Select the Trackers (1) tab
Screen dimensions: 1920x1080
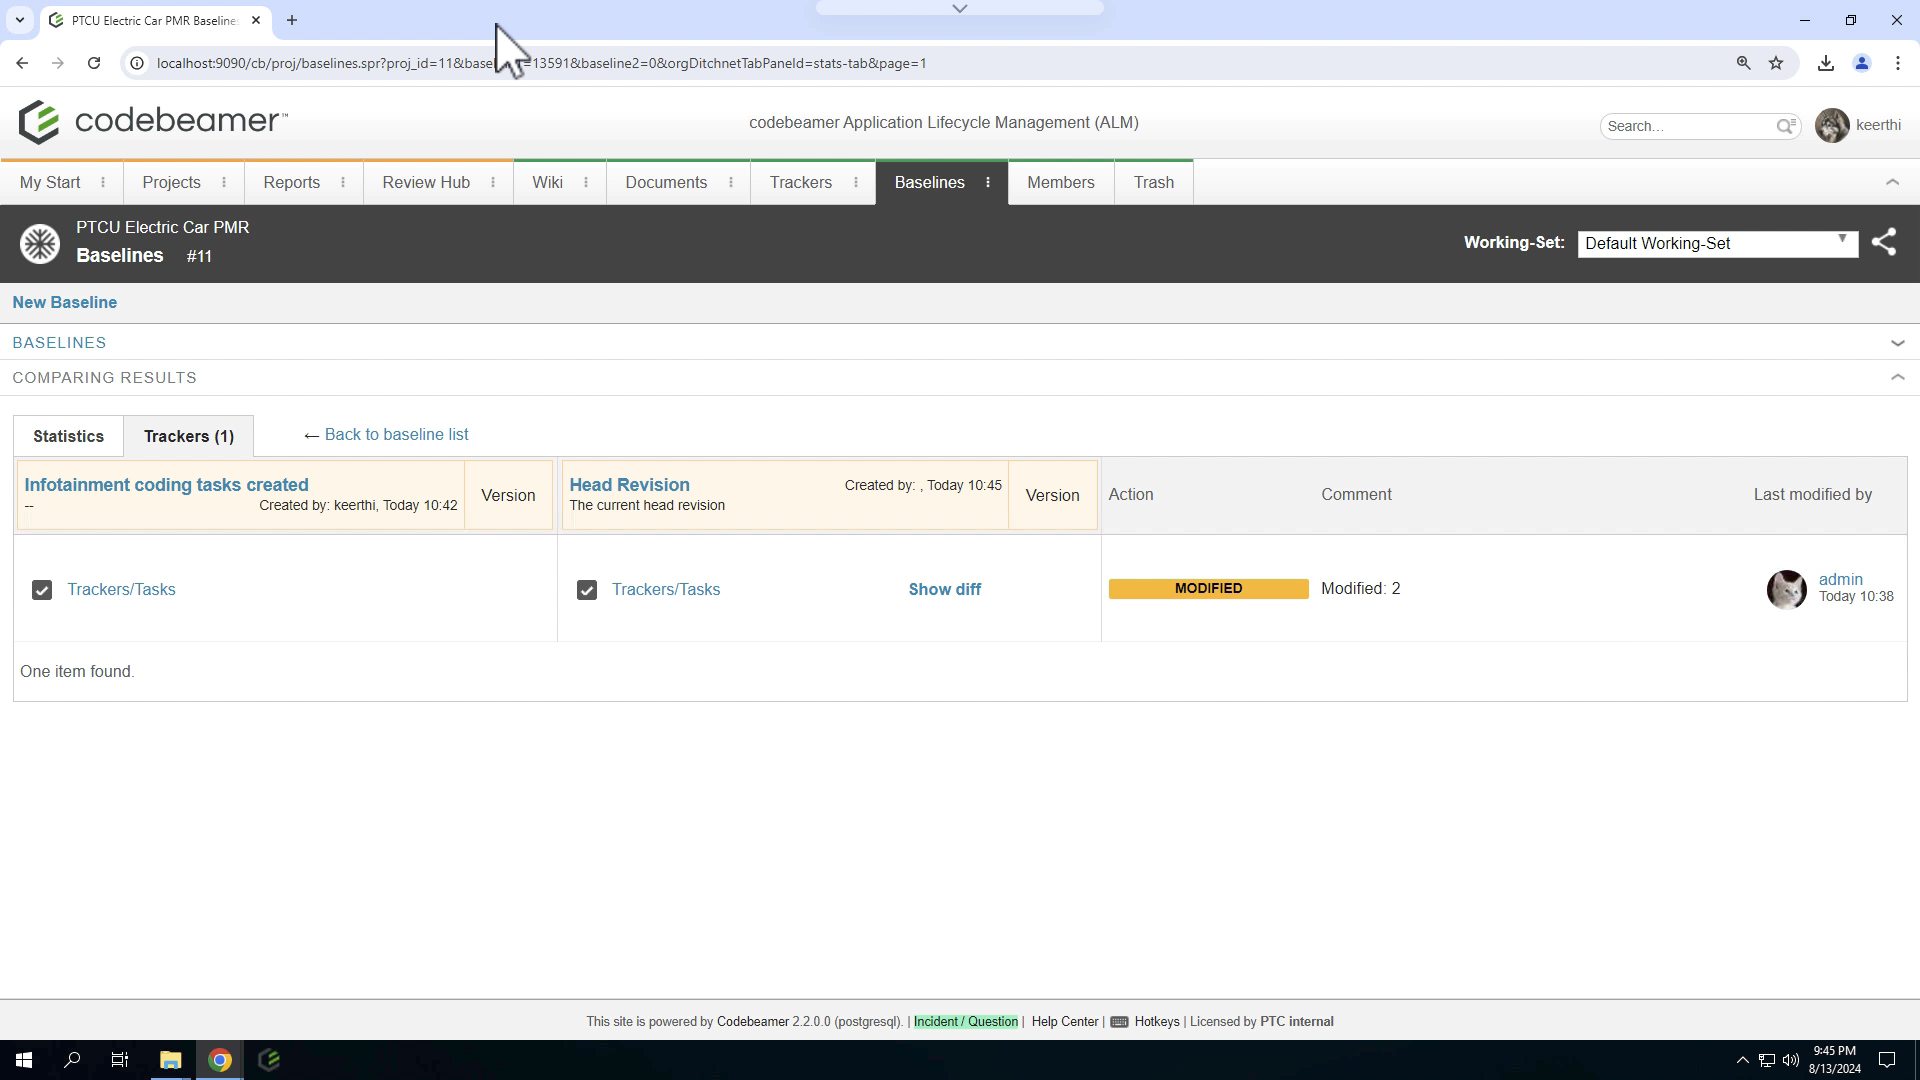(x=188, y=437)
